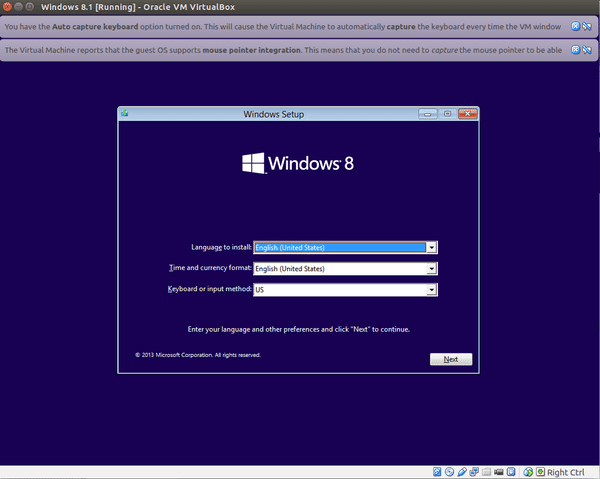Close the Windows Setup dialog
The image size is (600, 479).
468,114
